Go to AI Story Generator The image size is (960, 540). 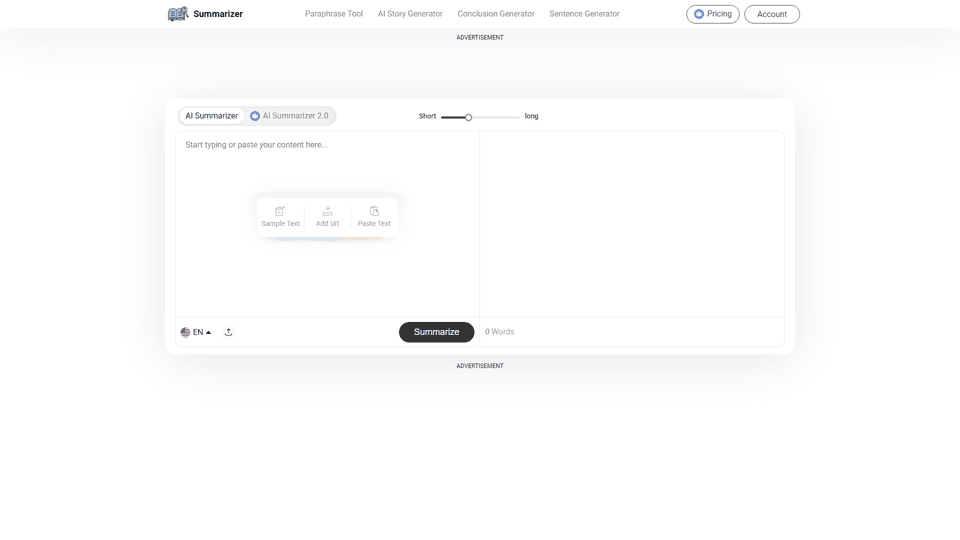(x=410, y=13)
